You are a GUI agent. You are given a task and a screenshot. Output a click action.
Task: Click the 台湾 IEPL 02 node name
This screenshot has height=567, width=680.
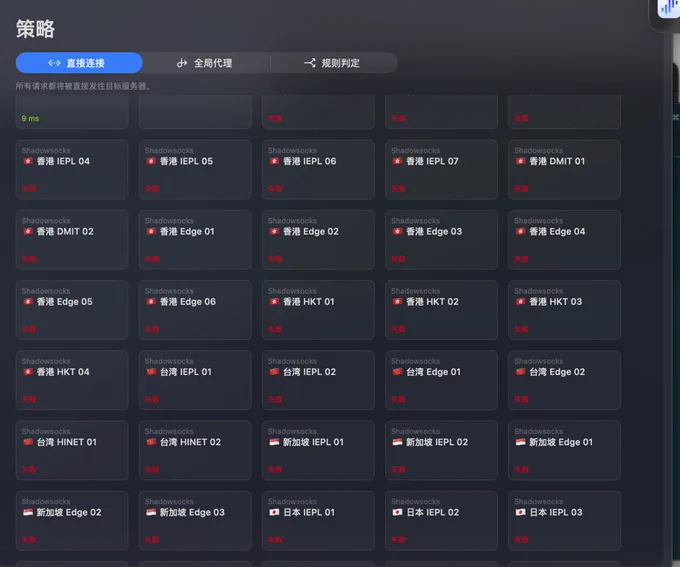[x=309, y=372]
